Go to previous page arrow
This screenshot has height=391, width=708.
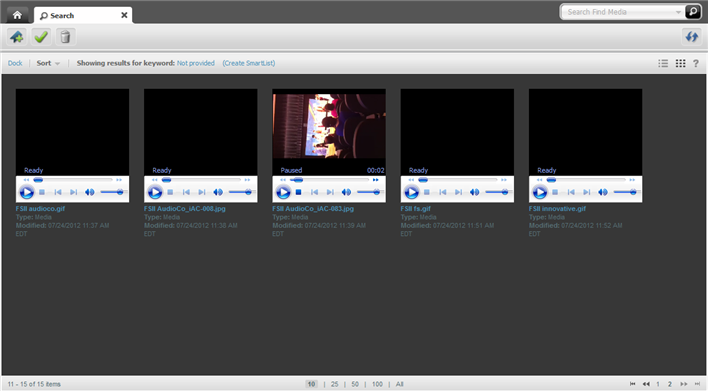coord(646,384)
